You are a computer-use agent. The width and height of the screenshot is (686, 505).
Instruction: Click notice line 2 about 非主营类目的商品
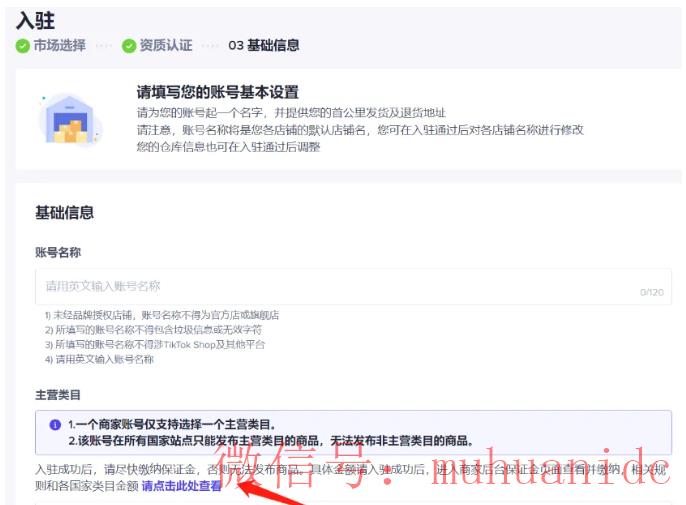click(270, 441)
